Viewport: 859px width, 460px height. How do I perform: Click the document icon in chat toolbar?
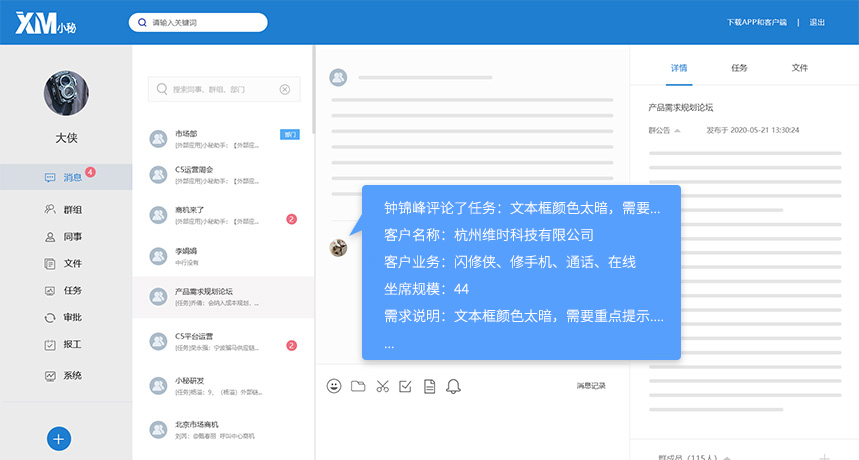tap(429, 386)
